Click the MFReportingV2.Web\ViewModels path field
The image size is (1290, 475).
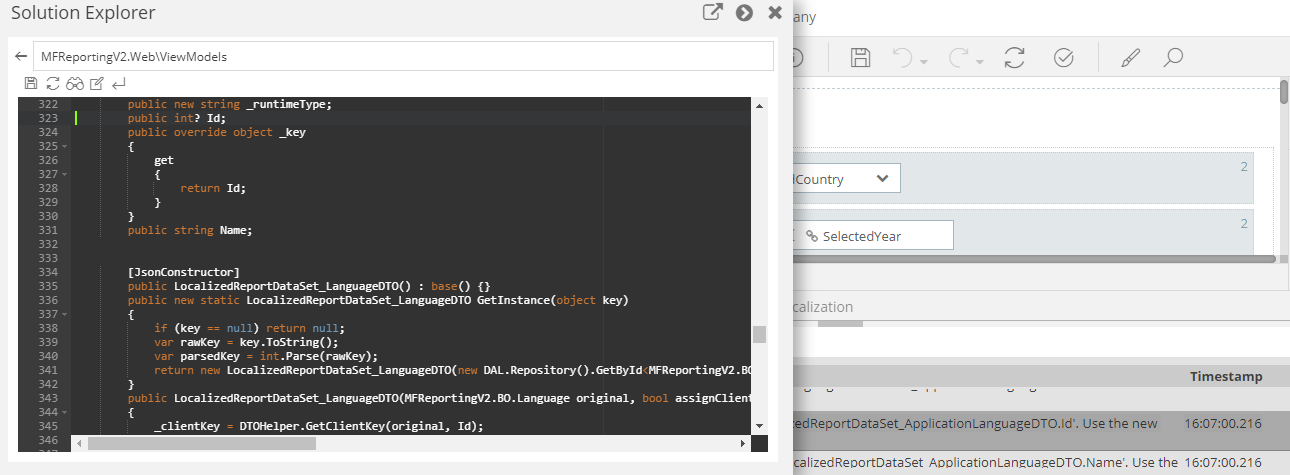[402, 57]
